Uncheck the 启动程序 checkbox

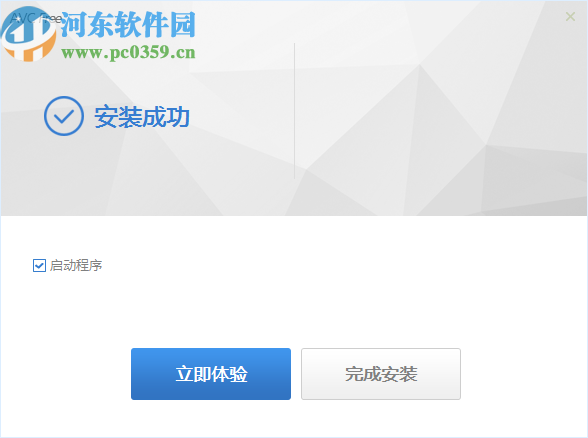click(39, 266)
